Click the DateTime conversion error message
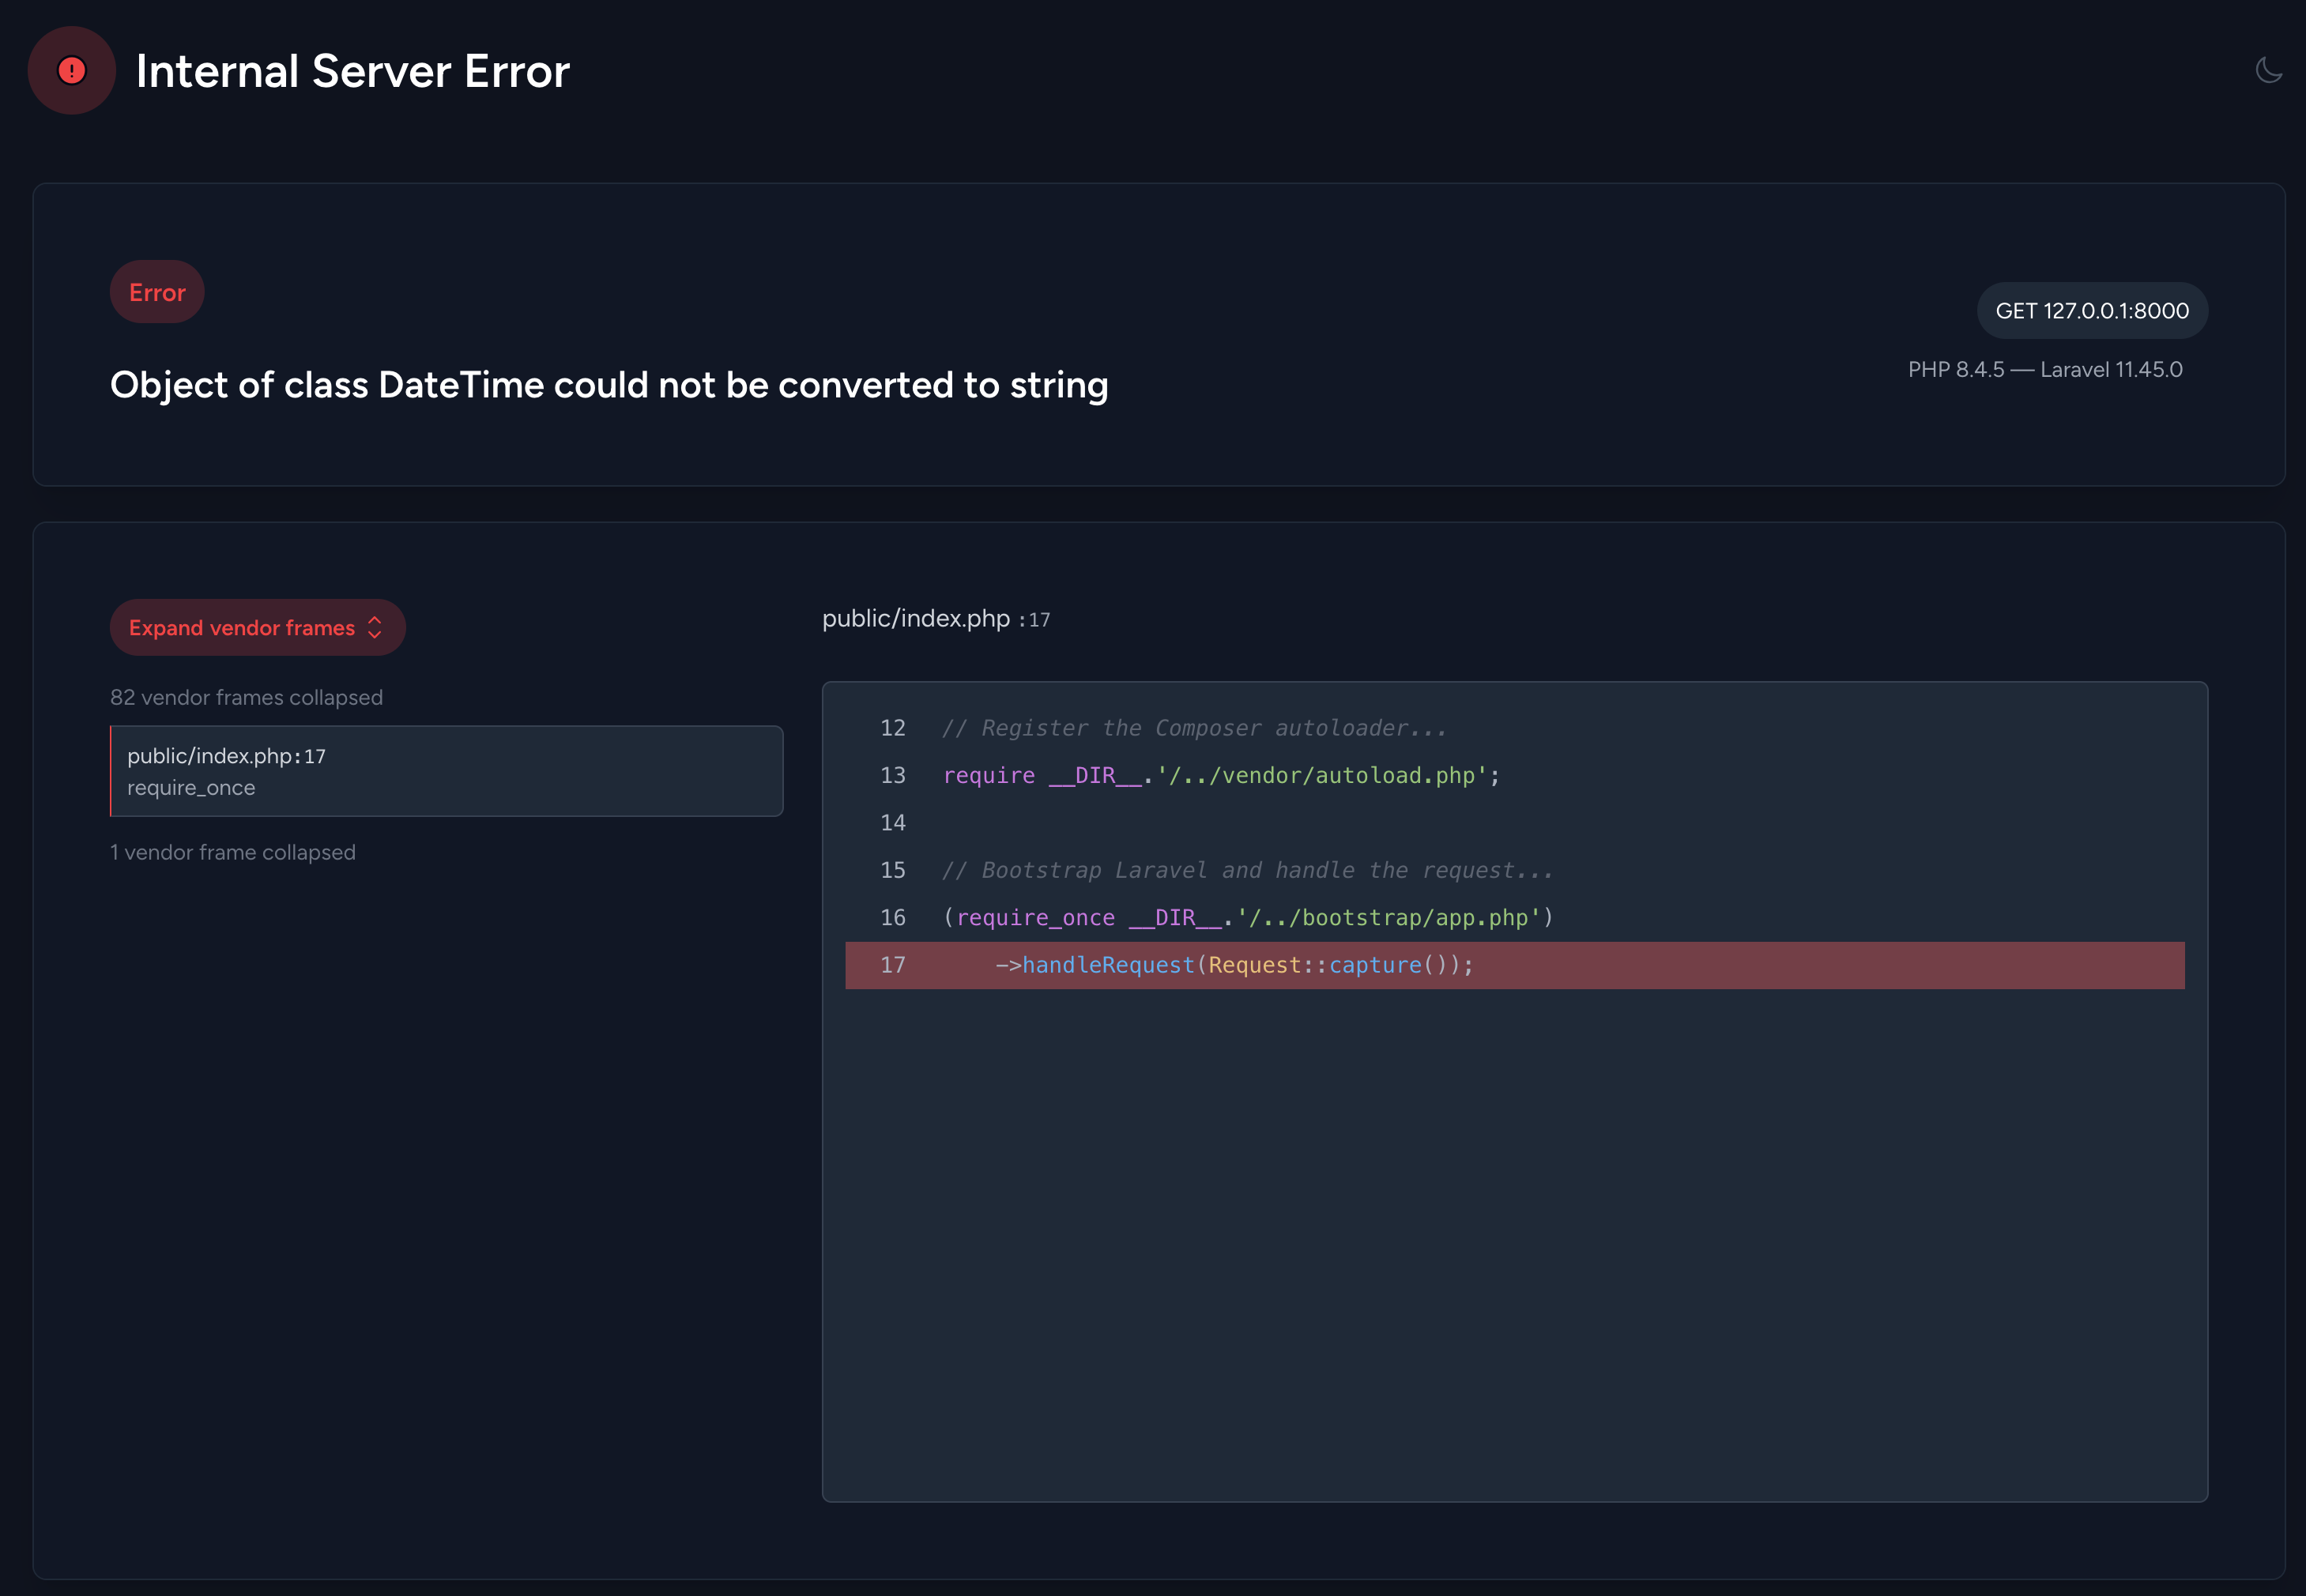This screenshot has height=1596, width=2306. pos(608,385)
